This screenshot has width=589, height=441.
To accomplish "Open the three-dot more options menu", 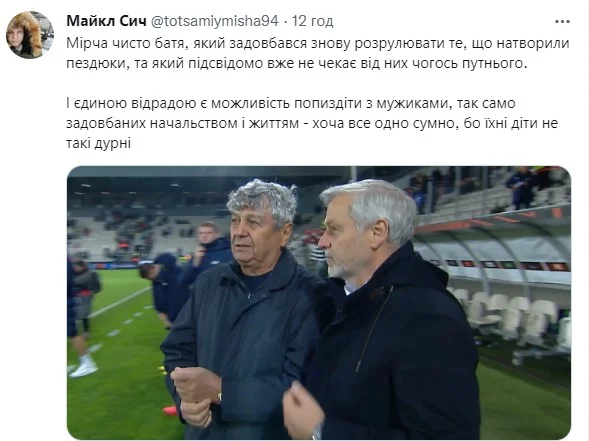I will 562,22.
